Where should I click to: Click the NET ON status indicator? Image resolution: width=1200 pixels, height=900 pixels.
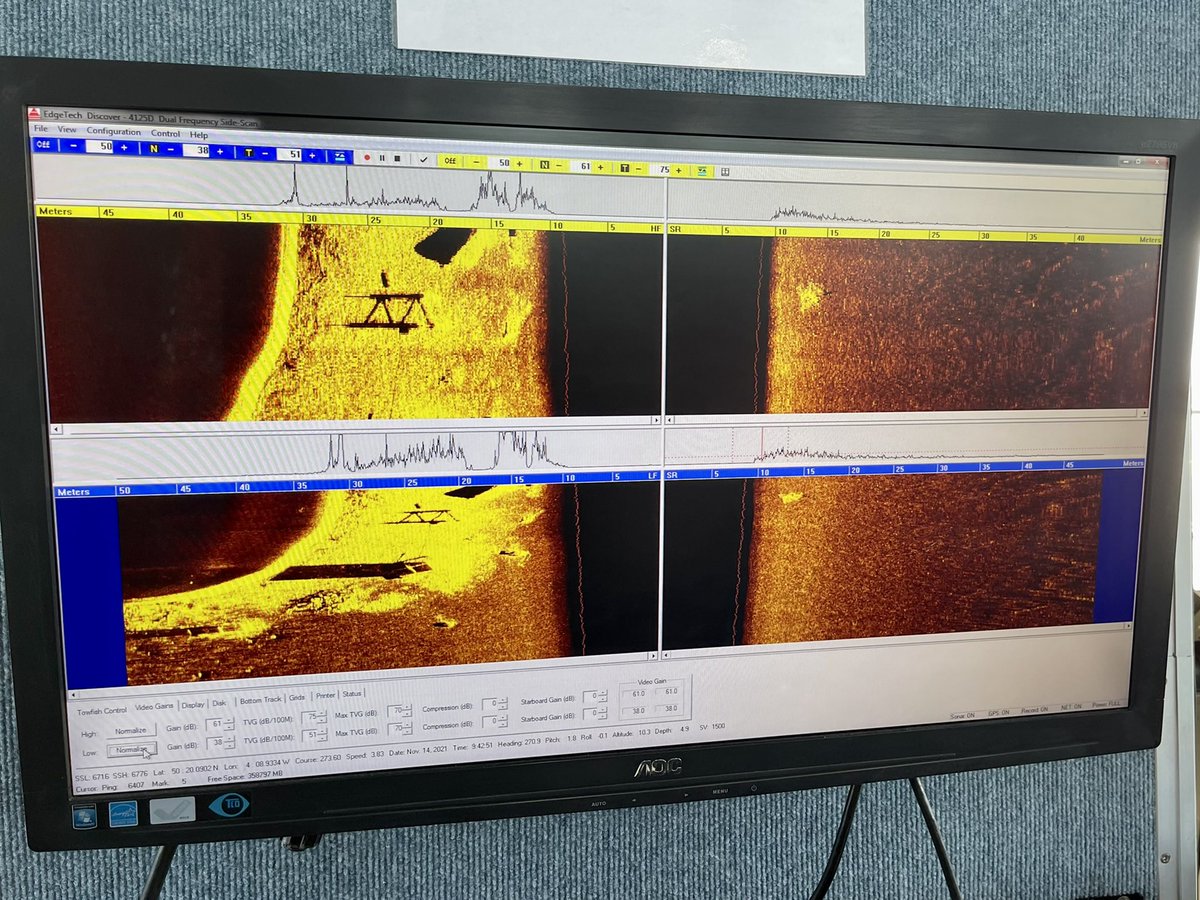click(x=1071, y=707)
